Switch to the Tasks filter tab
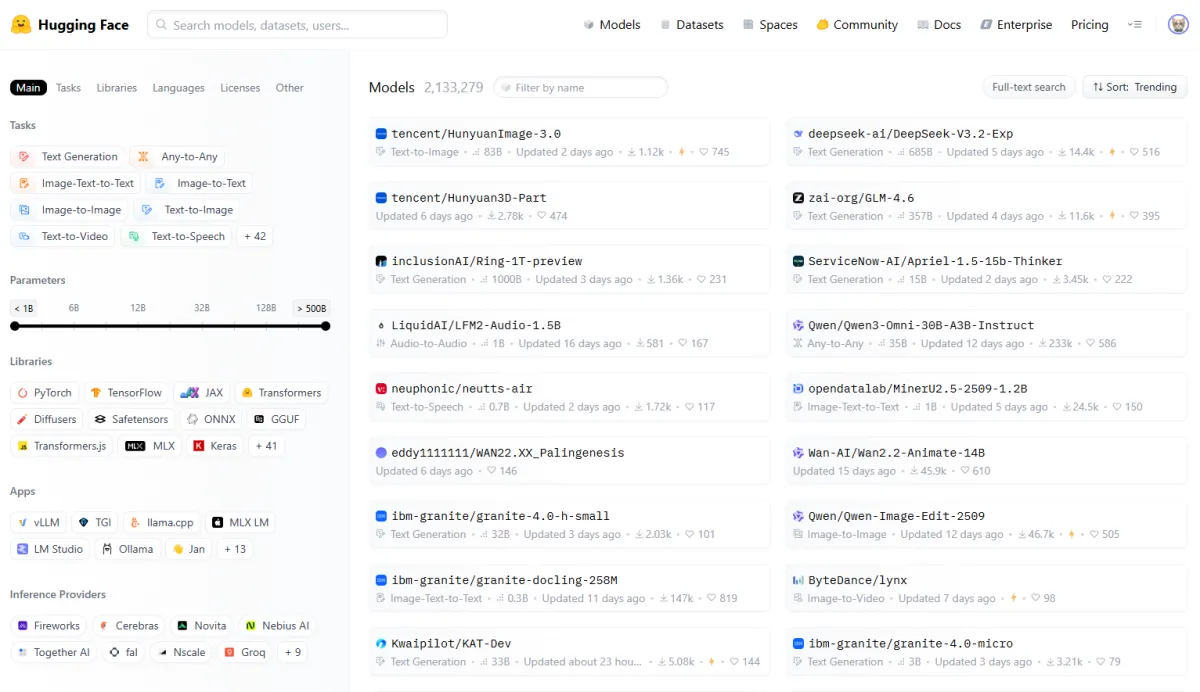Screen dimensions: 1200x692 click(x=68, y=88)
